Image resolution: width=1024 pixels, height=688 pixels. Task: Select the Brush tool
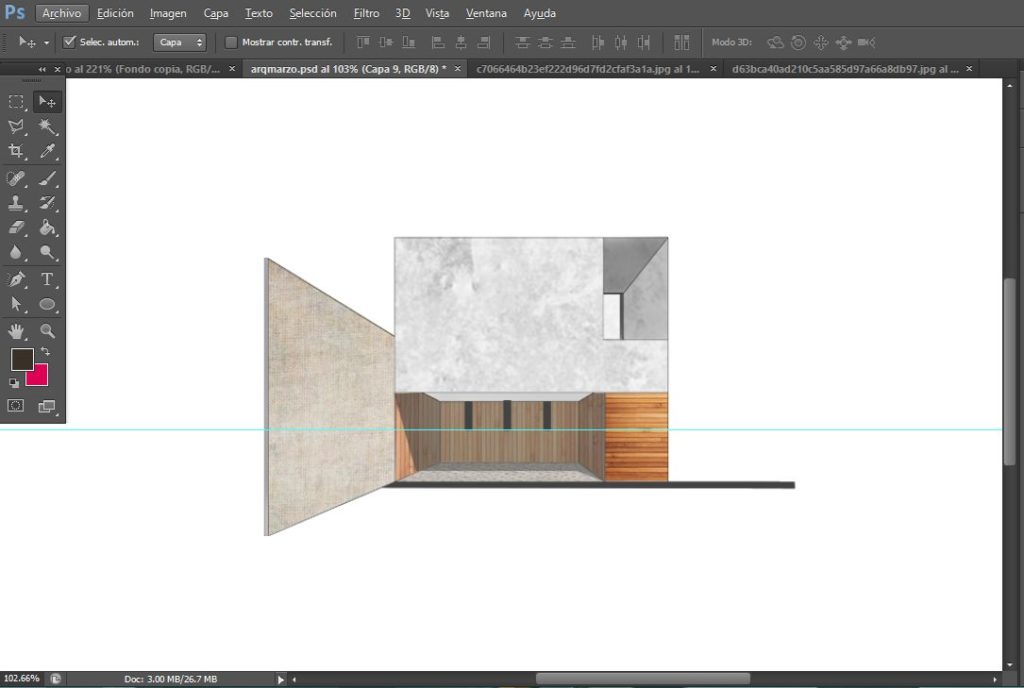pyautogui.click(x=47, y=178)
